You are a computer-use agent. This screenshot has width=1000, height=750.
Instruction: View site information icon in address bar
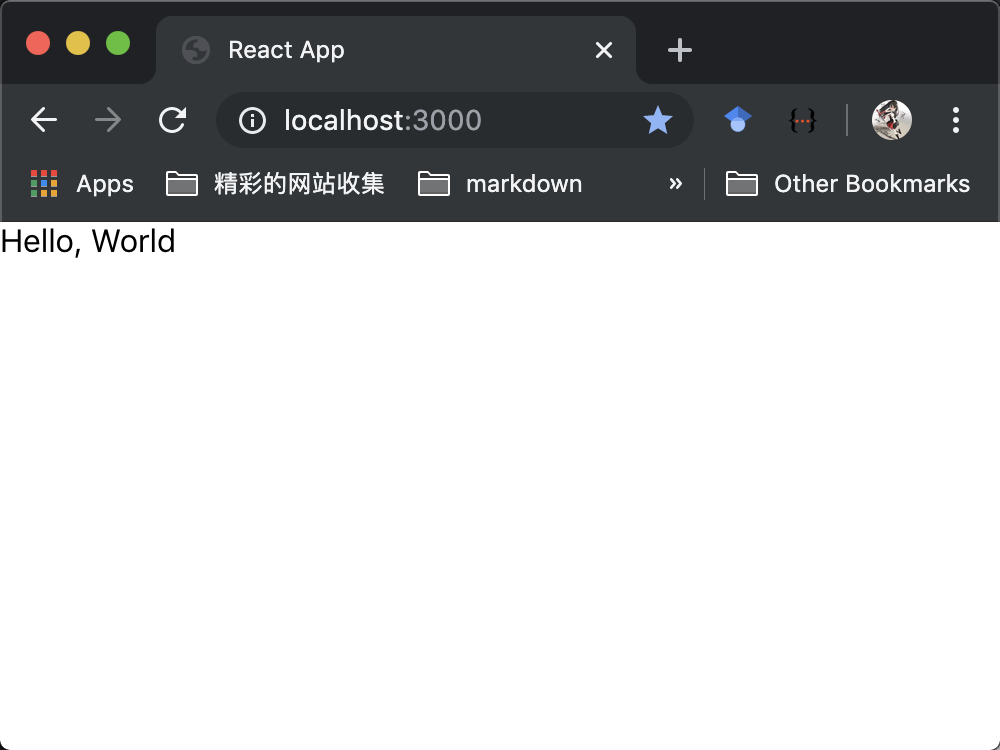(252, 121)
